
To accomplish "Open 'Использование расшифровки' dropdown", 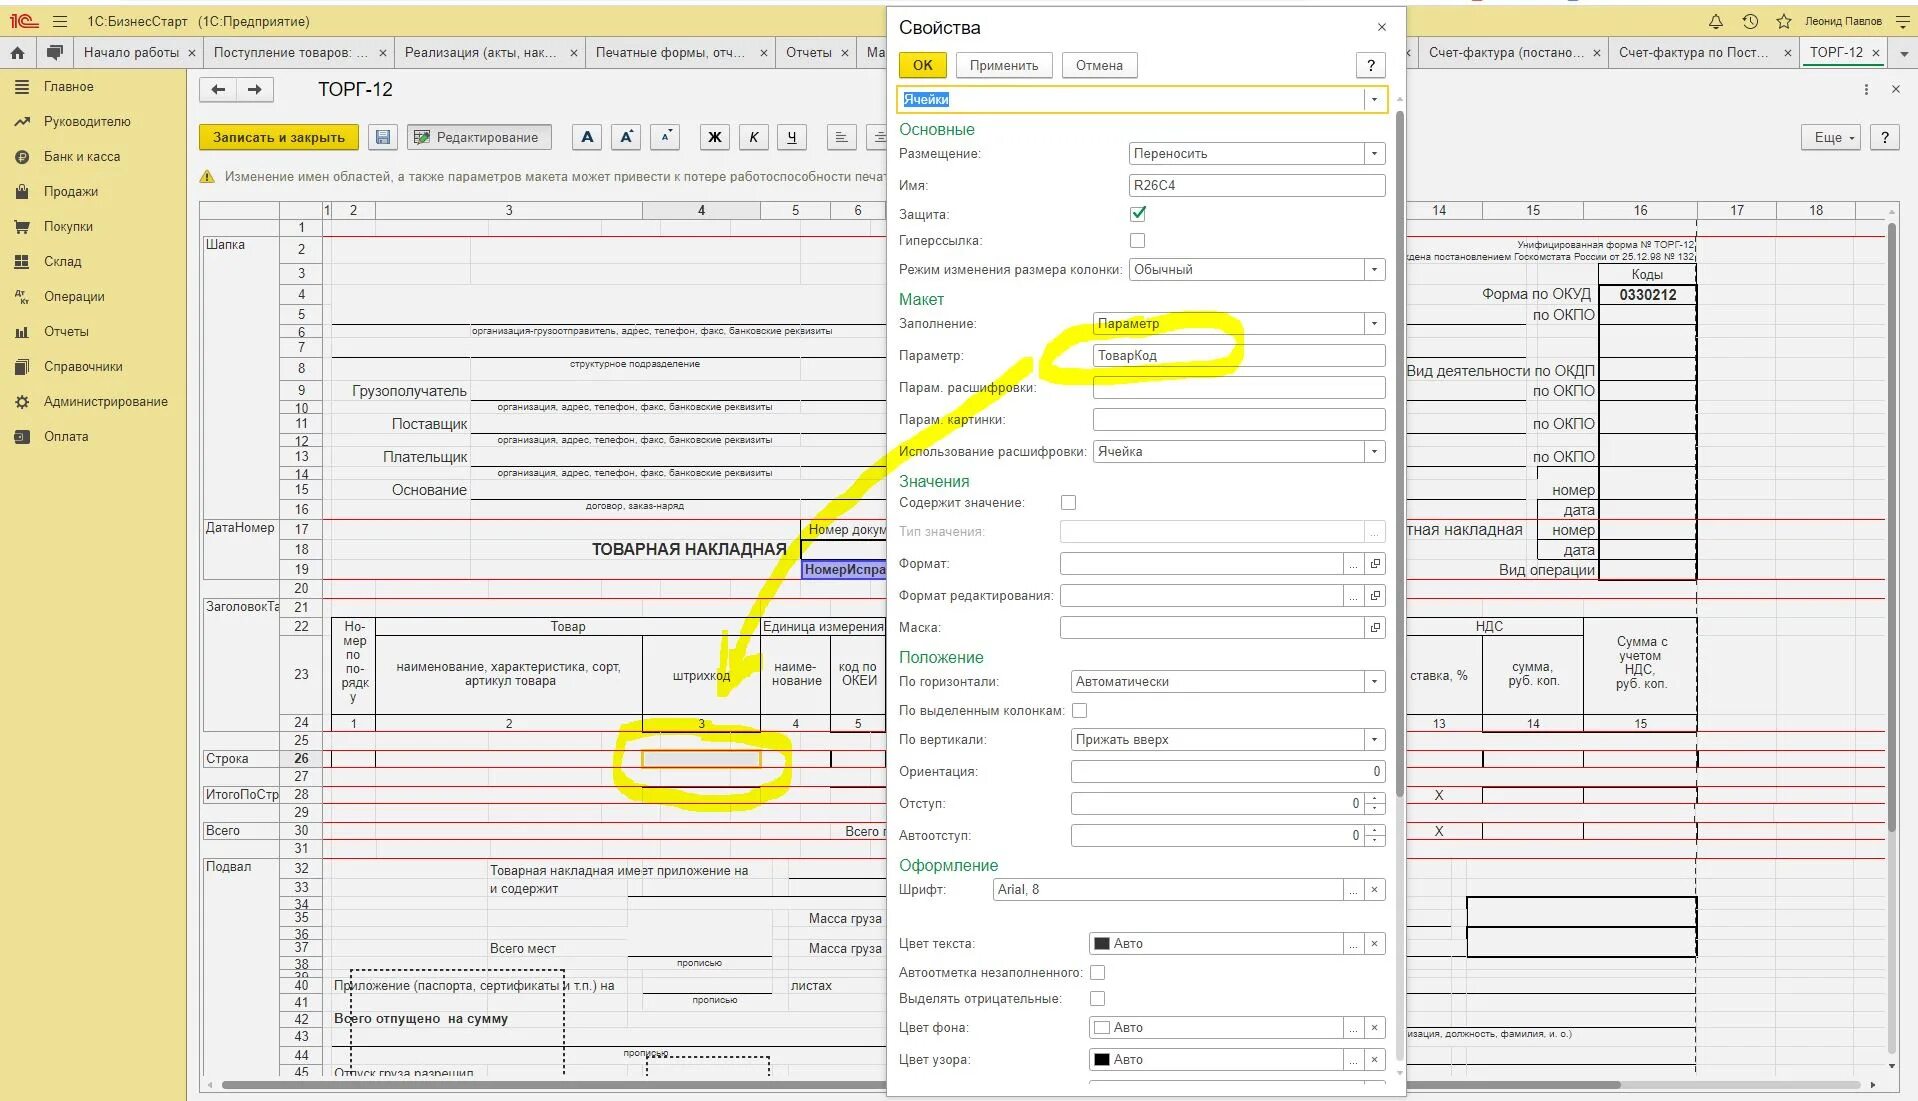I will (1375, 452).
